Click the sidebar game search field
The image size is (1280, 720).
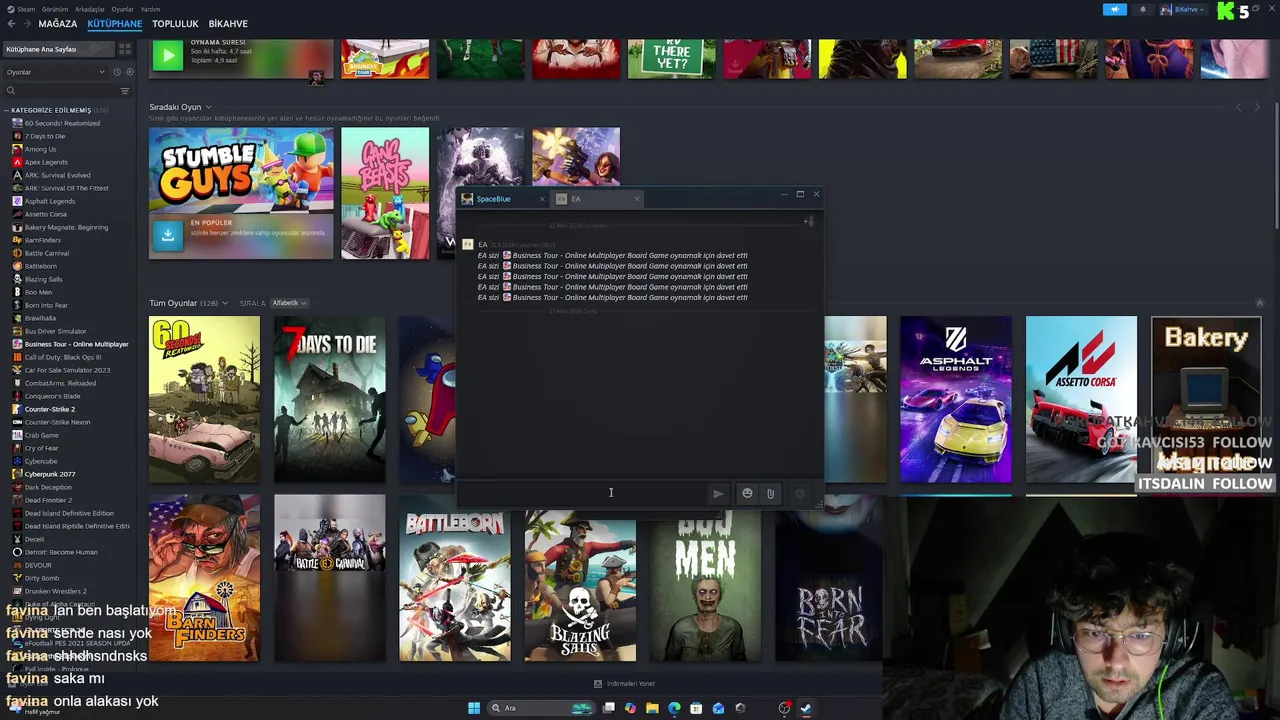click(65, 91)
